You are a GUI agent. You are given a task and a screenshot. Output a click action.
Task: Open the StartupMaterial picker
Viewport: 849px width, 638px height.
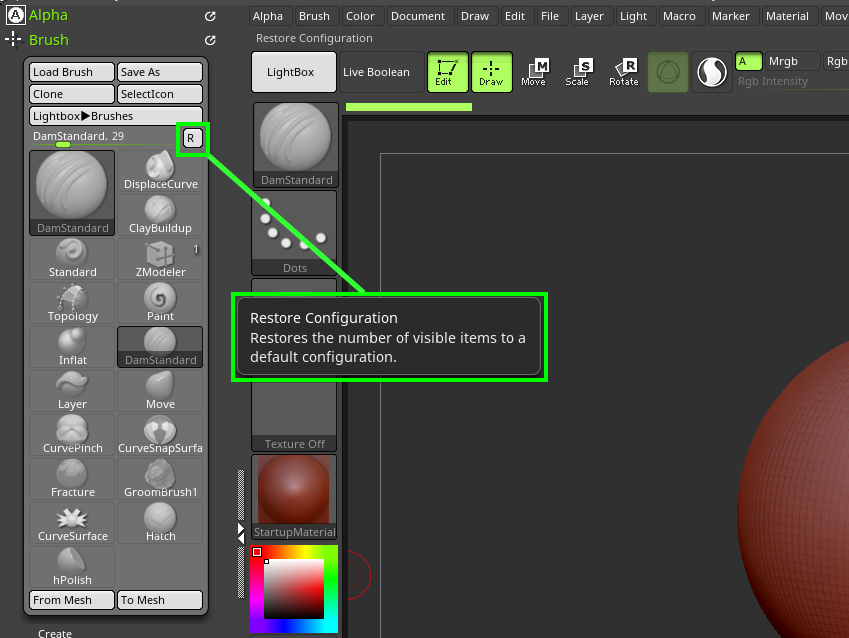294,497
